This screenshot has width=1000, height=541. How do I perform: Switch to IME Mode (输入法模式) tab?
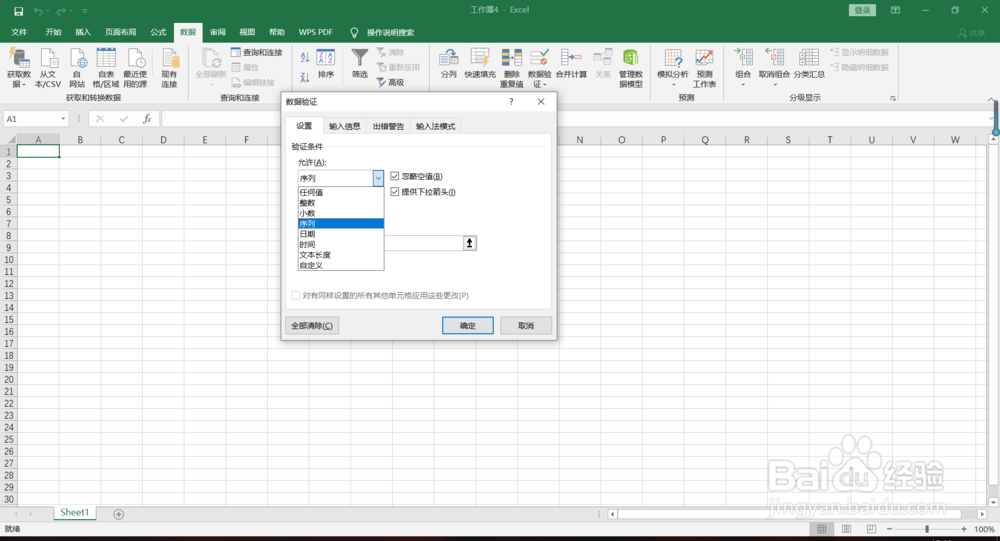tap(436, 126)
